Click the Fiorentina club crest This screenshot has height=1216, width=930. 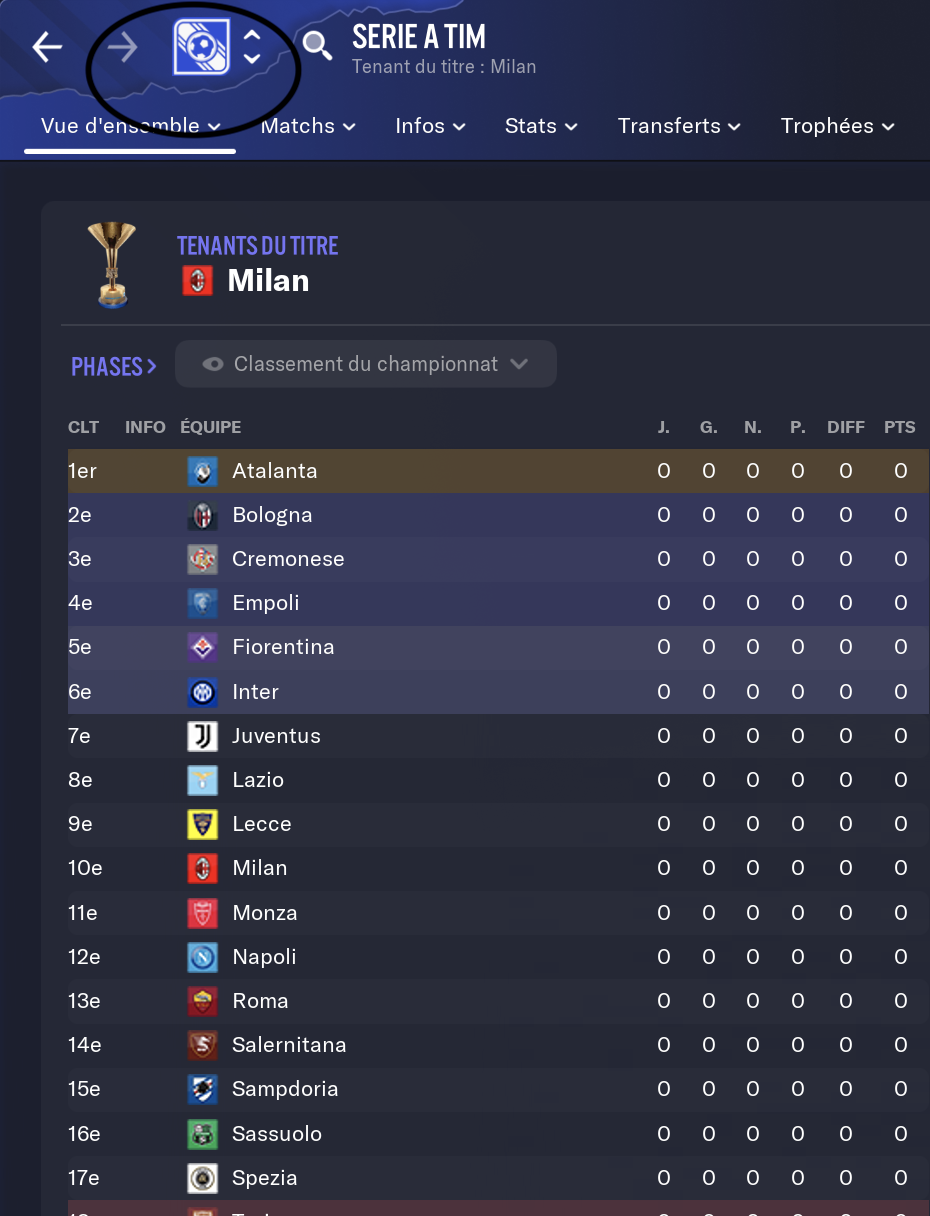point(202,647)
